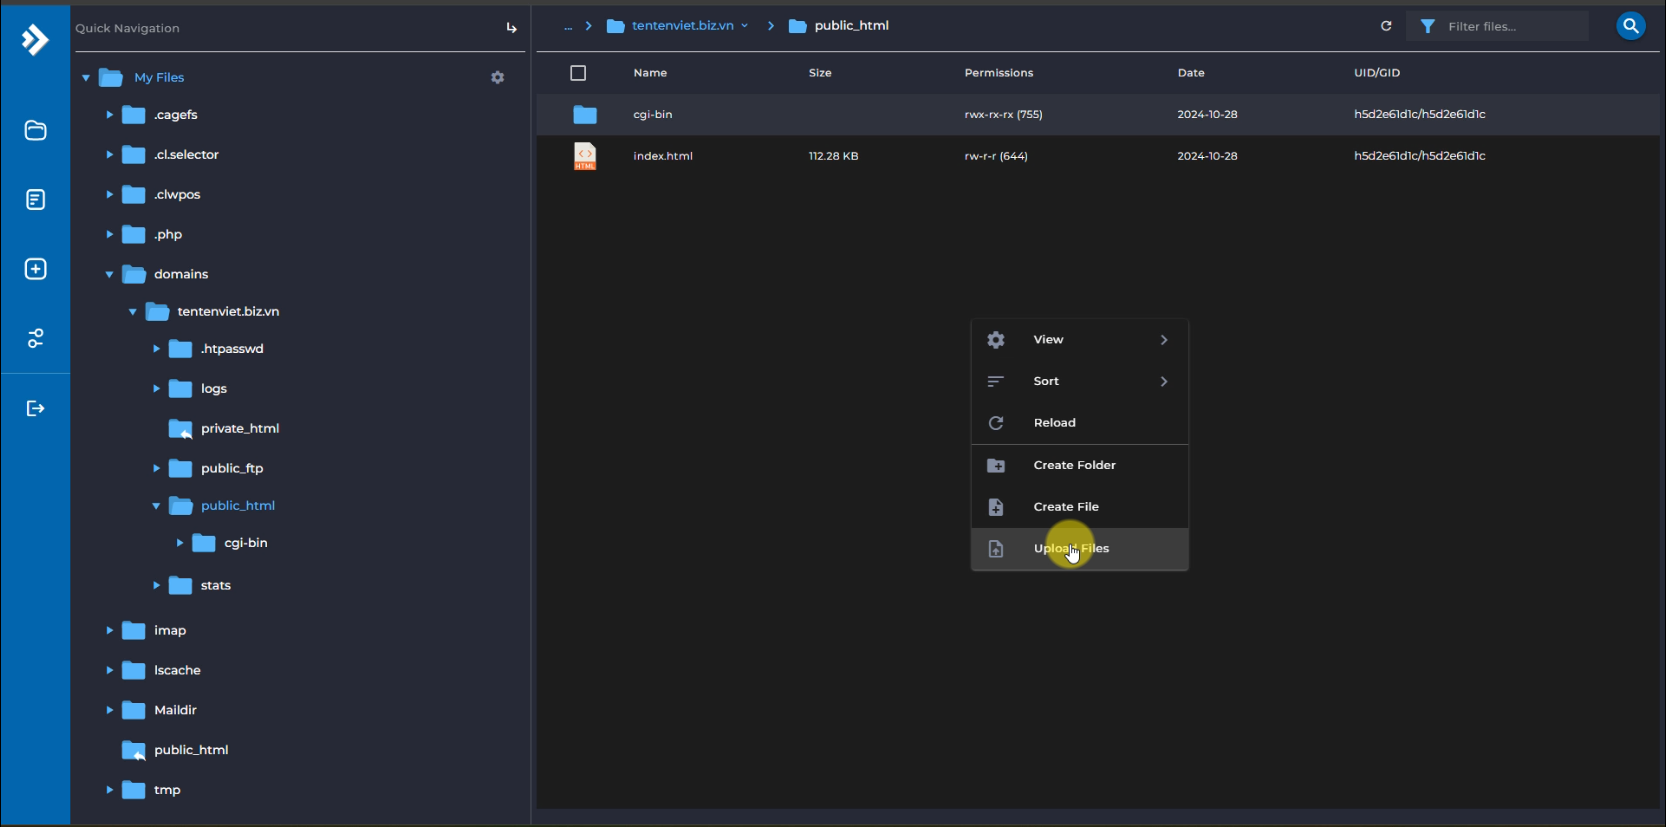Open the sliders settings icon in sidebar
1666x827 pixels.
point(35,338)
